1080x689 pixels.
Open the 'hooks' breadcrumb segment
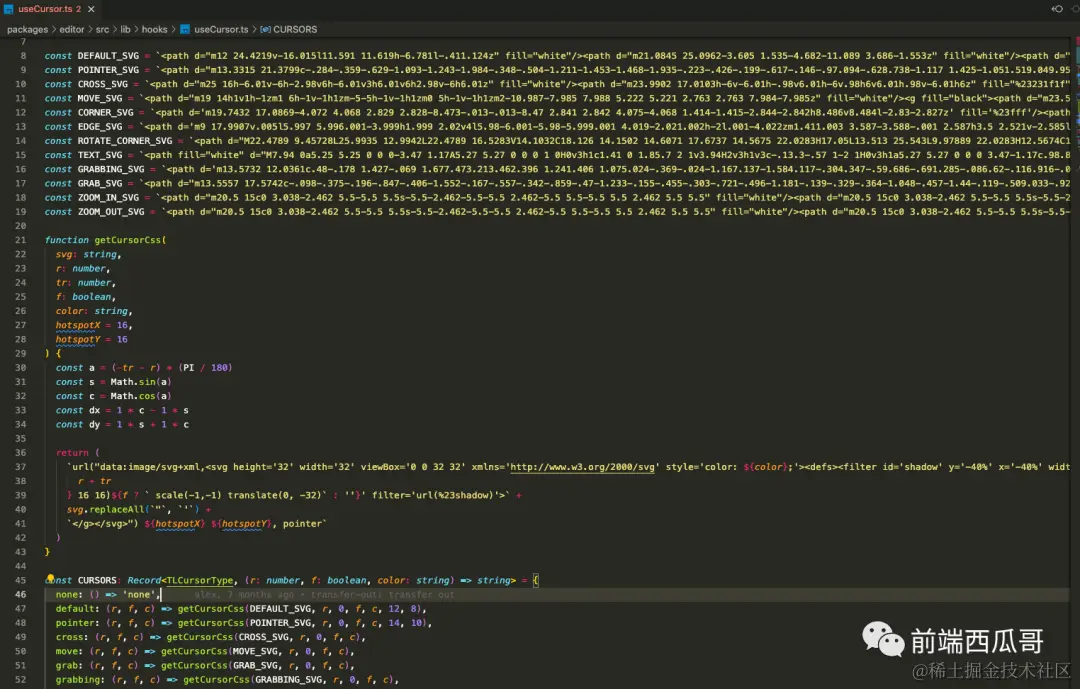coord(154,30)
